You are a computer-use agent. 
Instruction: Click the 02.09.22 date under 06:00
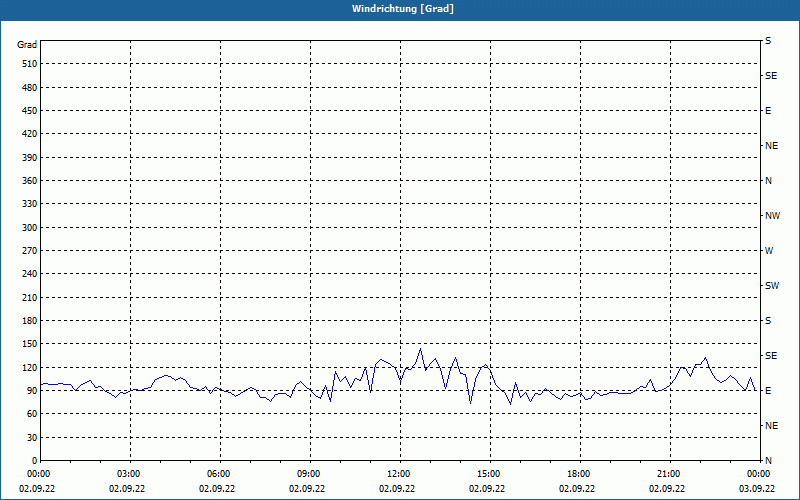tap(217, 489)
